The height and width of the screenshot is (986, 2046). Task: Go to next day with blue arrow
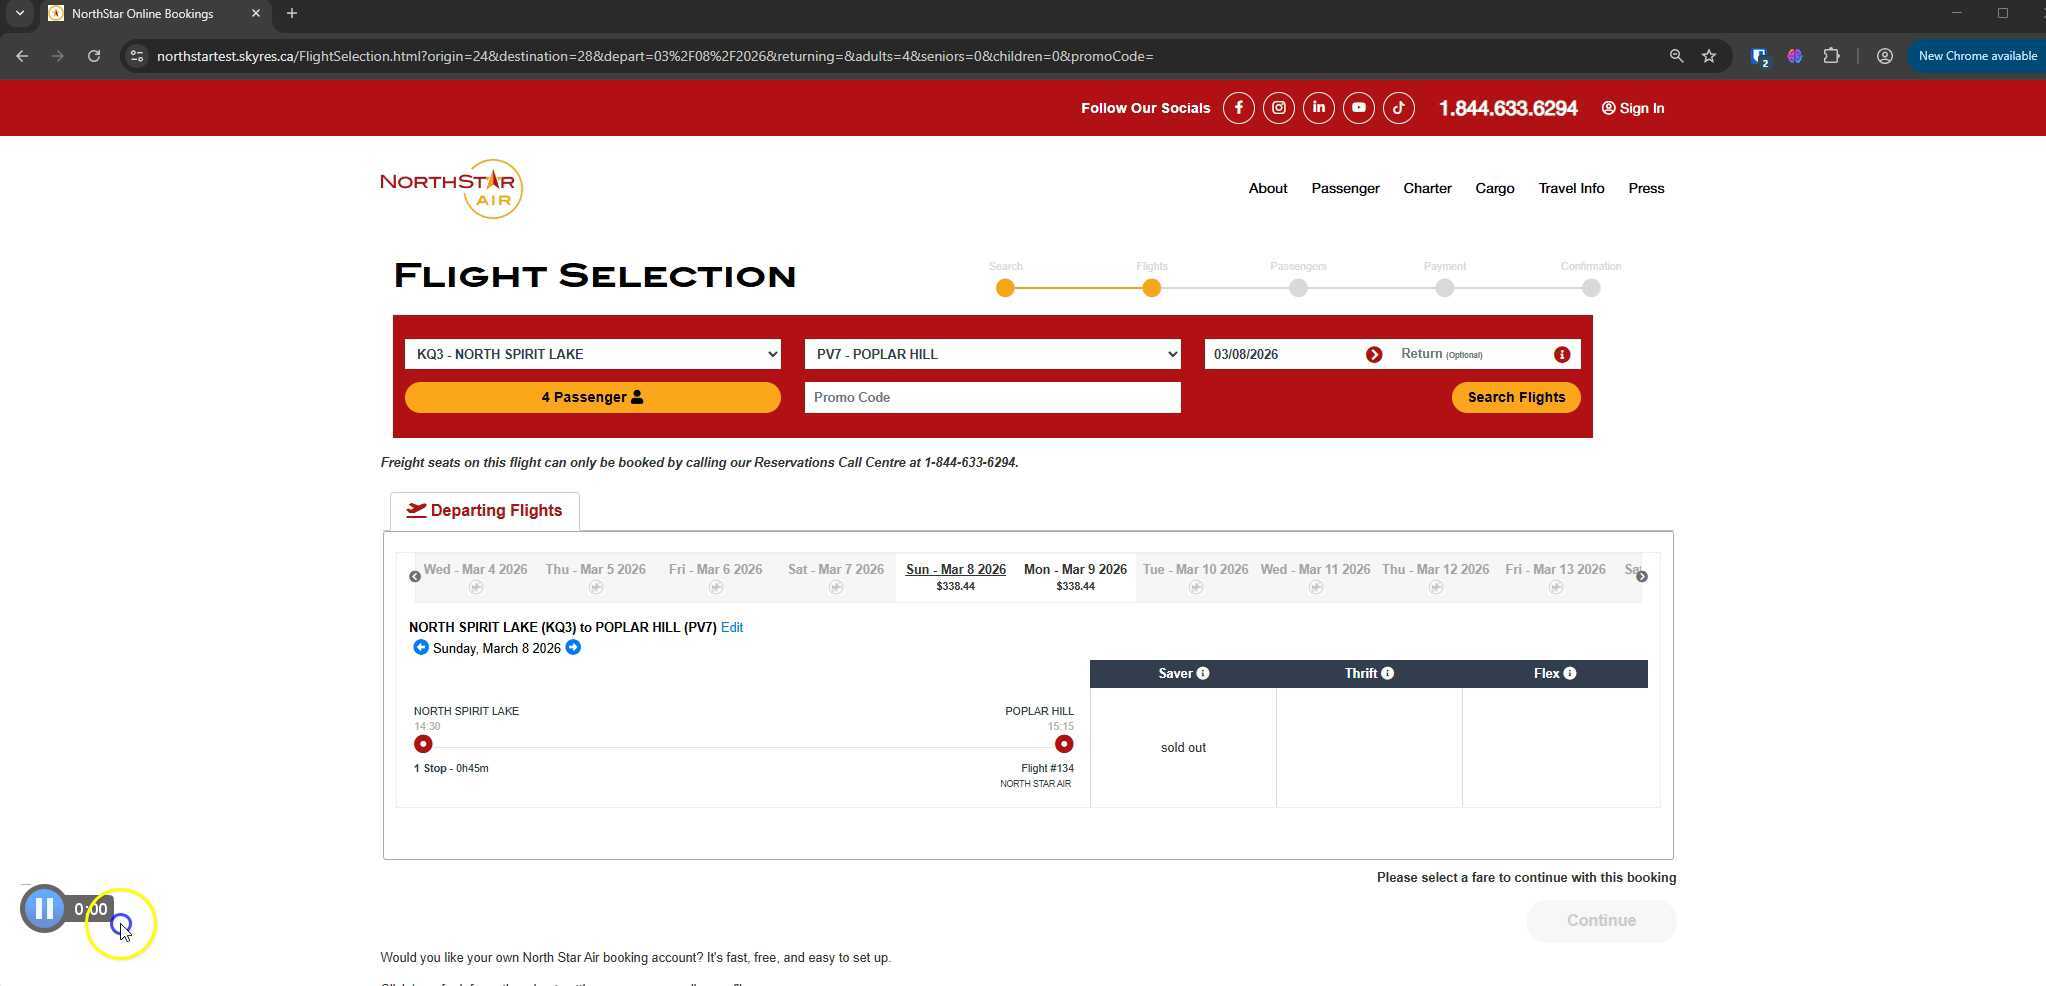[x=573, y=648]
